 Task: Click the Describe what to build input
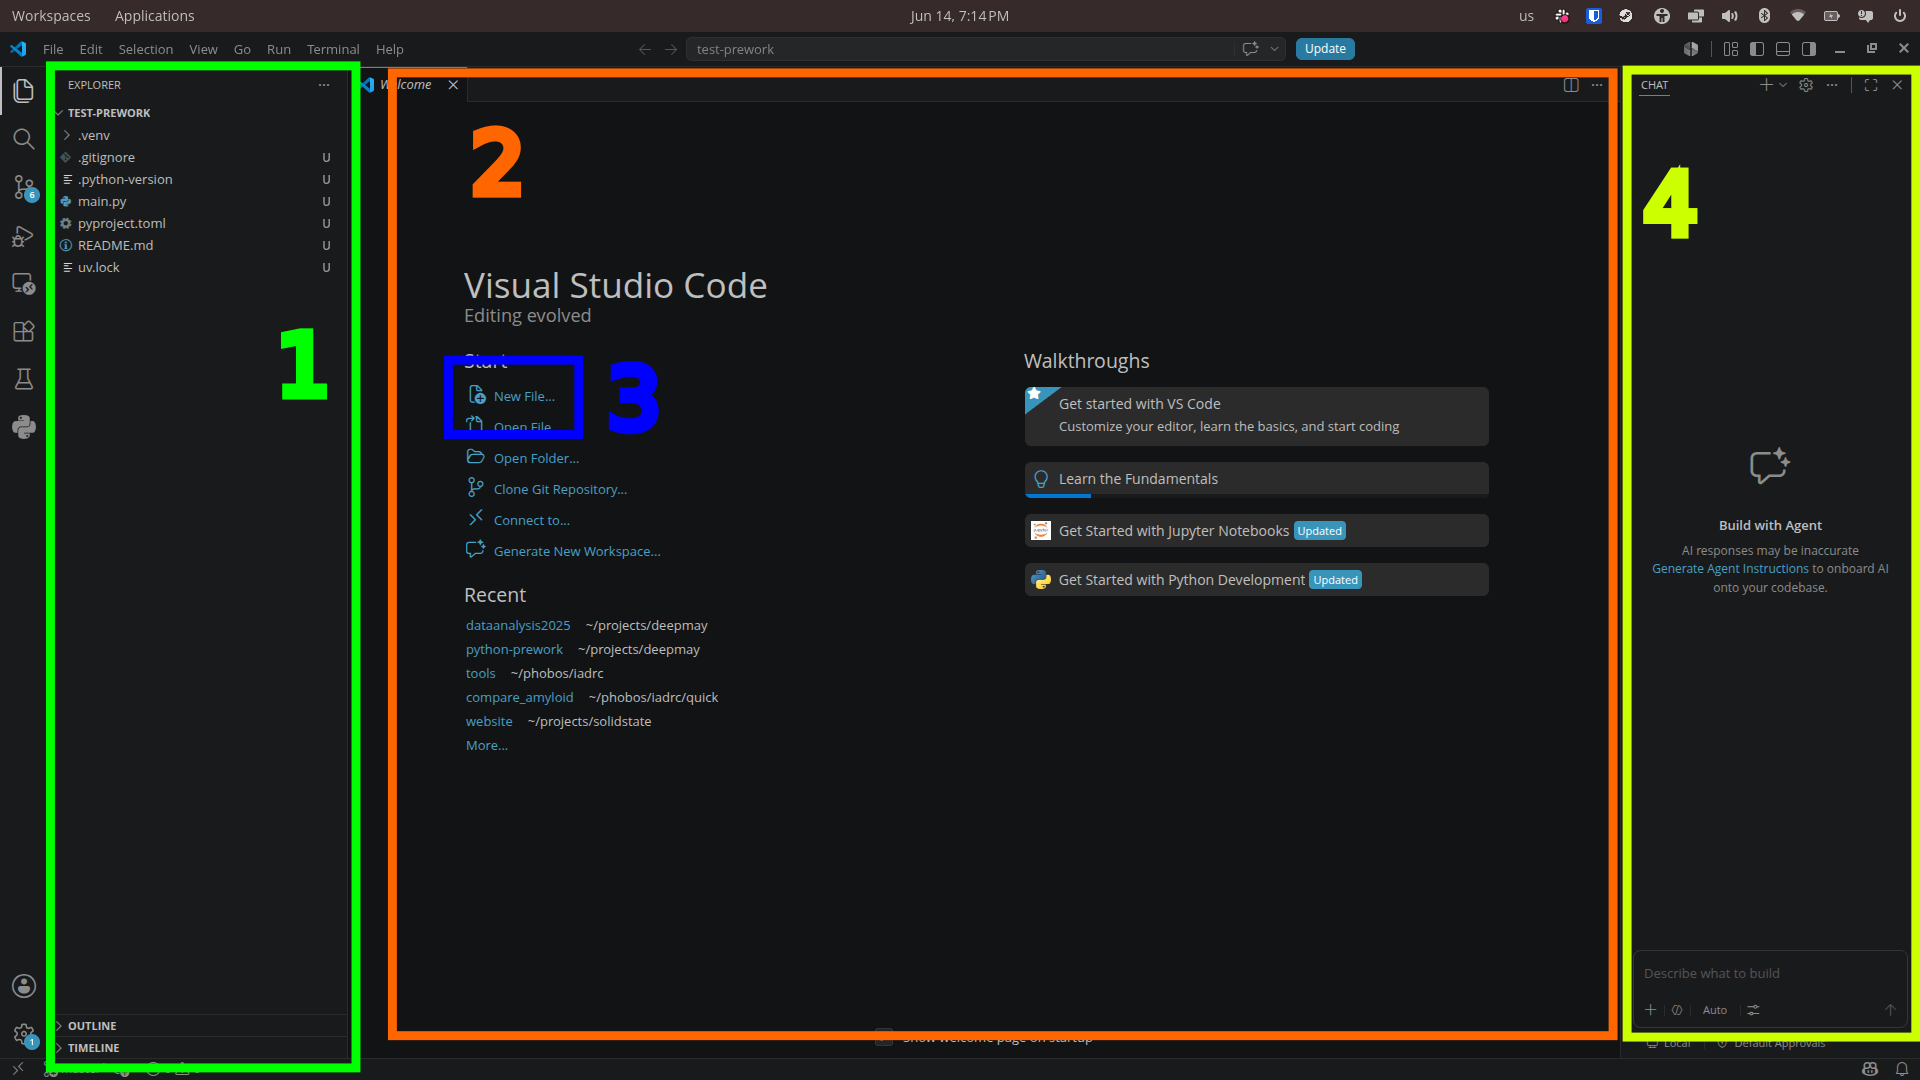1768,974
